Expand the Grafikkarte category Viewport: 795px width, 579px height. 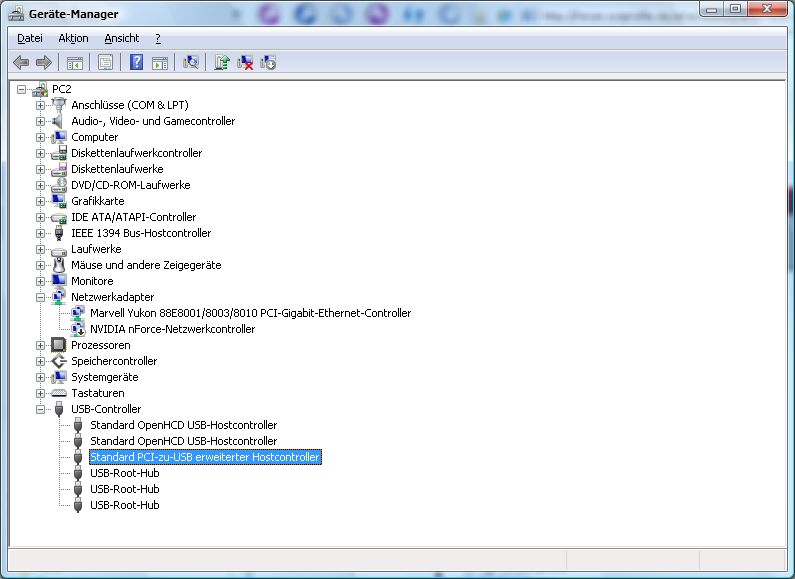click(x=40, y=201)
